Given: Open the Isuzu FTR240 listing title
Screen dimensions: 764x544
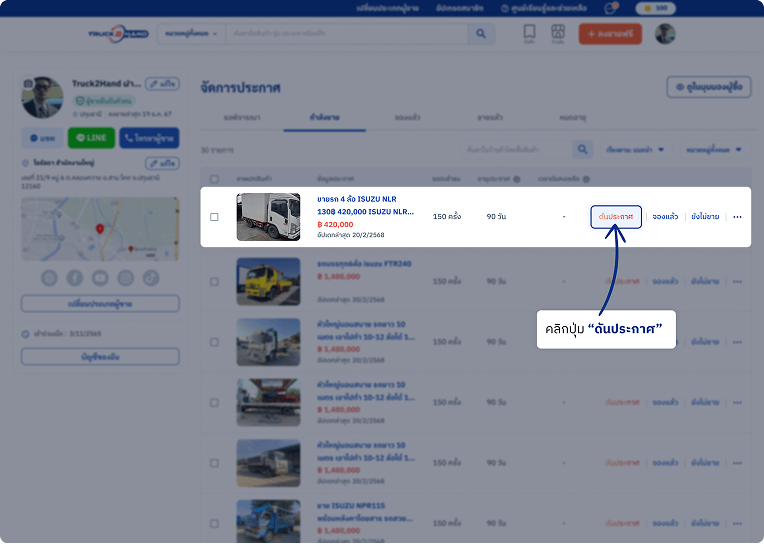Looking at the screenshot, I should coord(364,264).
